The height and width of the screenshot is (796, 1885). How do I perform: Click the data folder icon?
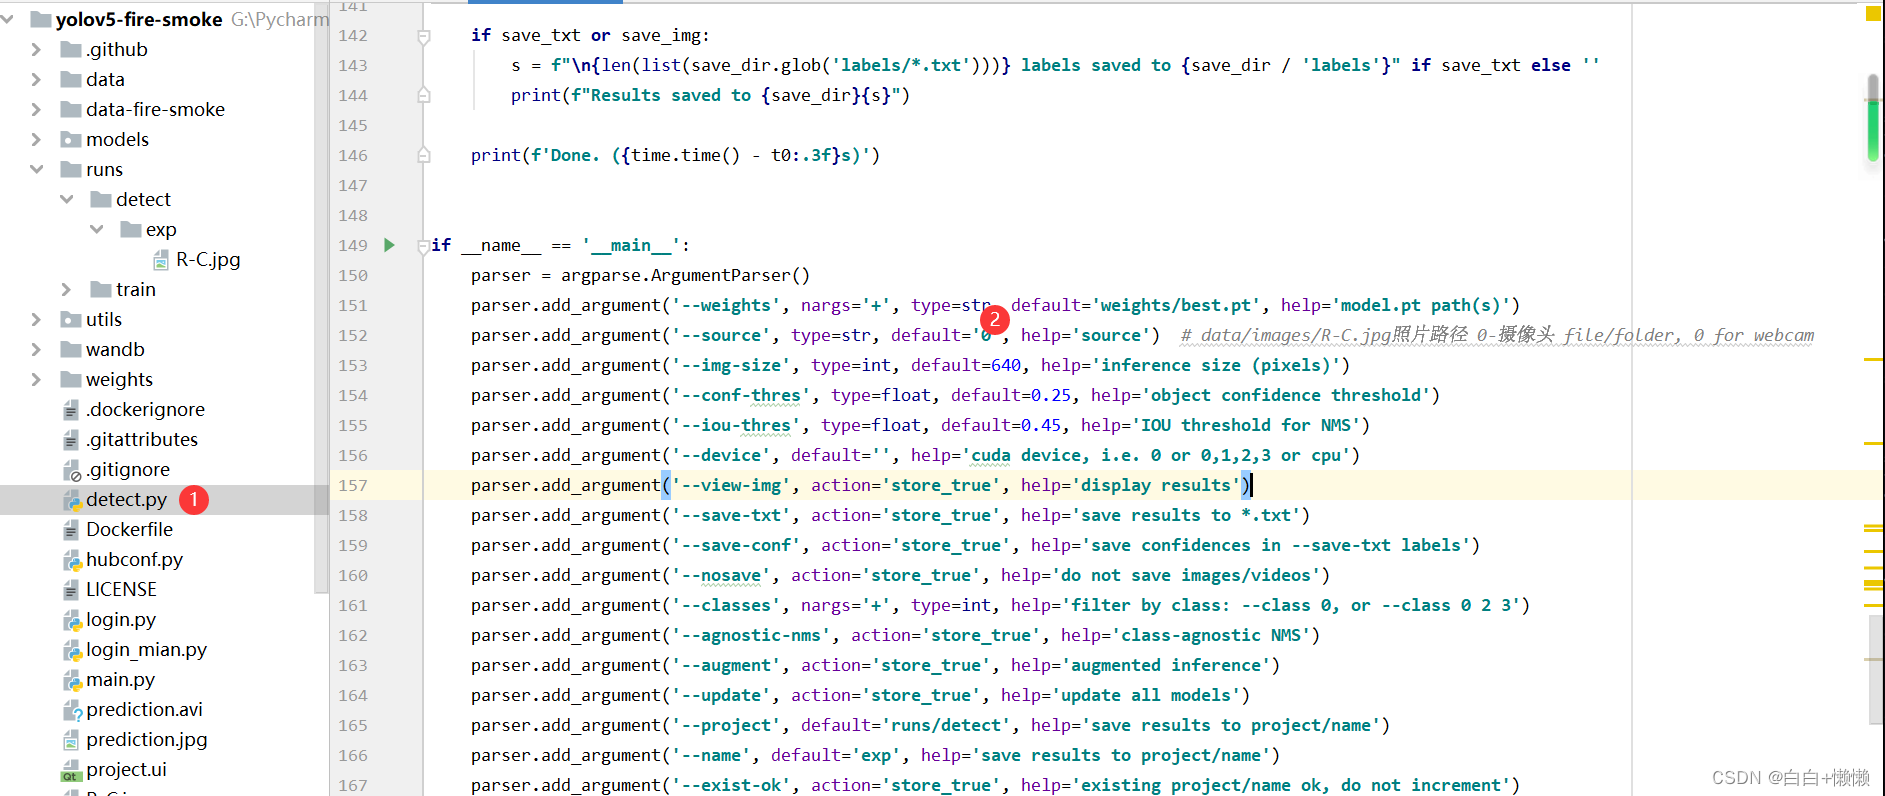(71, 79)
